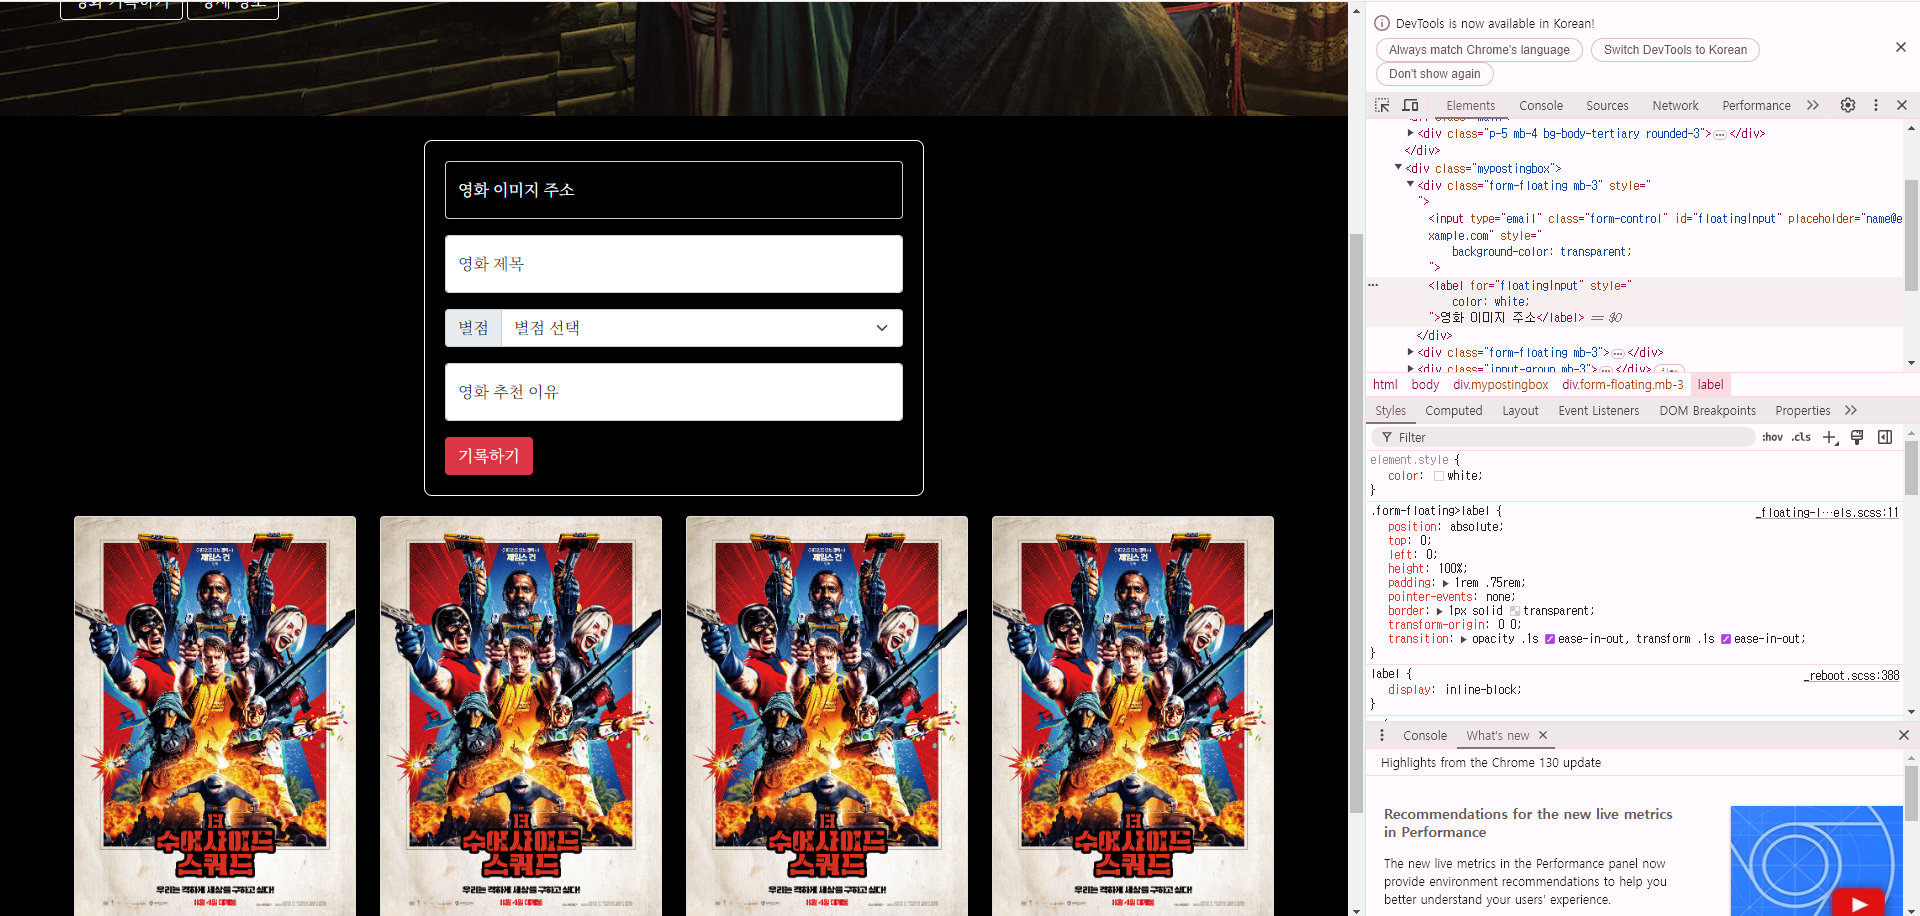Image resolution: width=1920 pixels, height=916 pixels.
Task: Expand the border shorthand property
Action: 1439,611
